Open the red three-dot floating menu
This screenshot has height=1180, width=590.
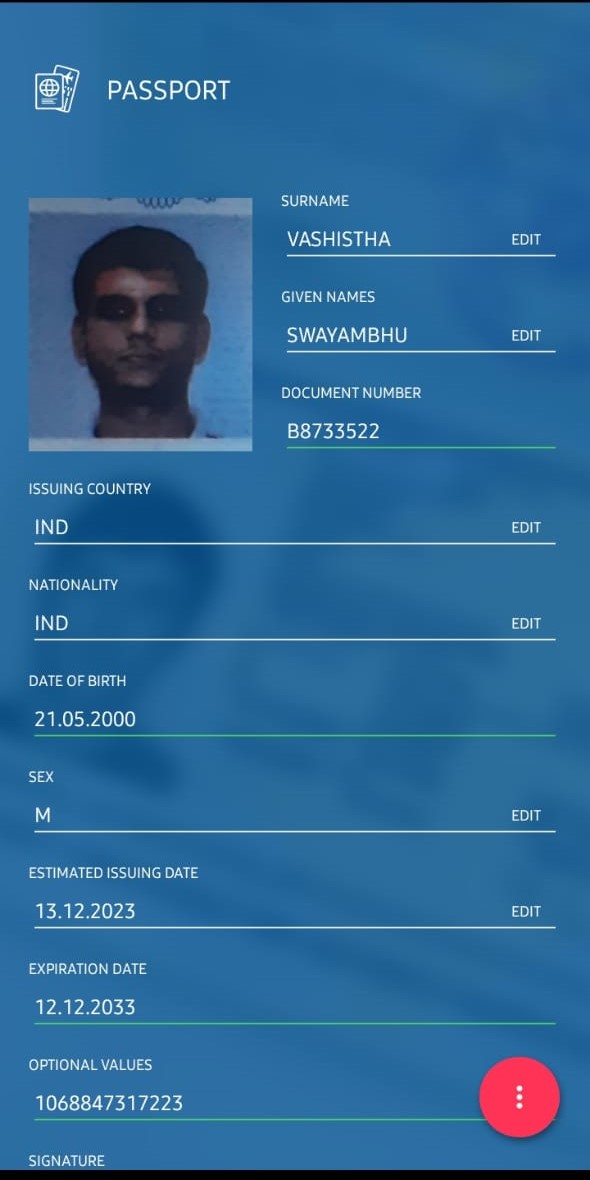click(x=519, y=1096)
